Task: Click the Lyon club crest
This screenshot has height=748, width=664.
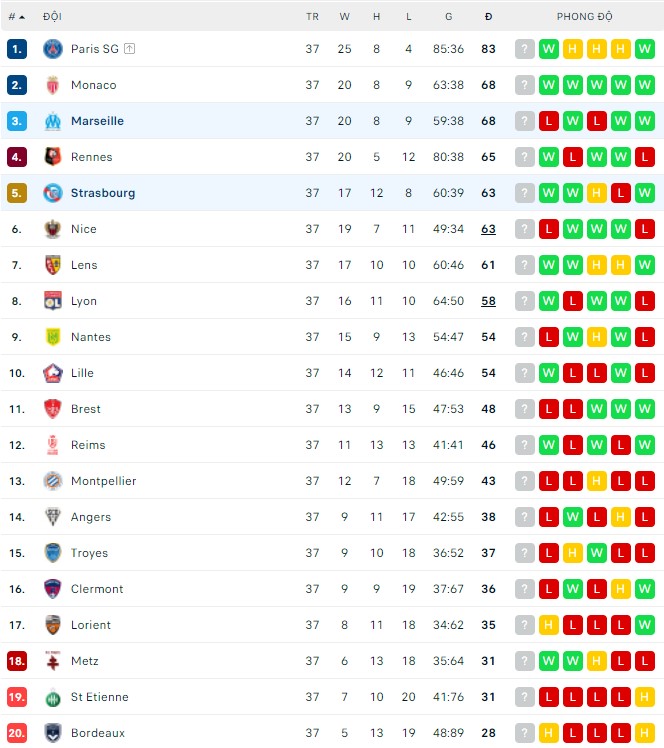Action: click(53, 301)
